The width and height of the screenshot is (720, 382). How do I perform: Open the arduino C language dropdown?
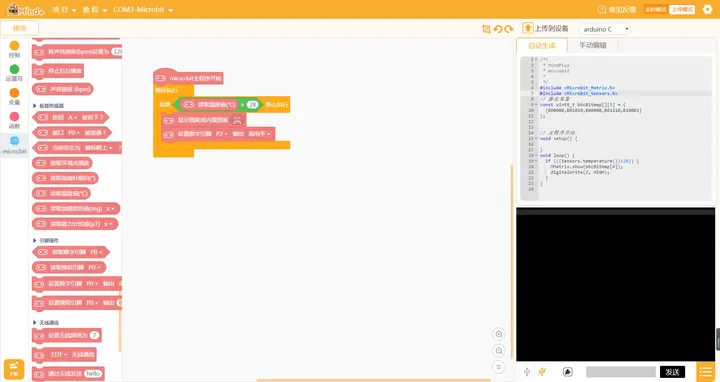(x=604, y=29)
